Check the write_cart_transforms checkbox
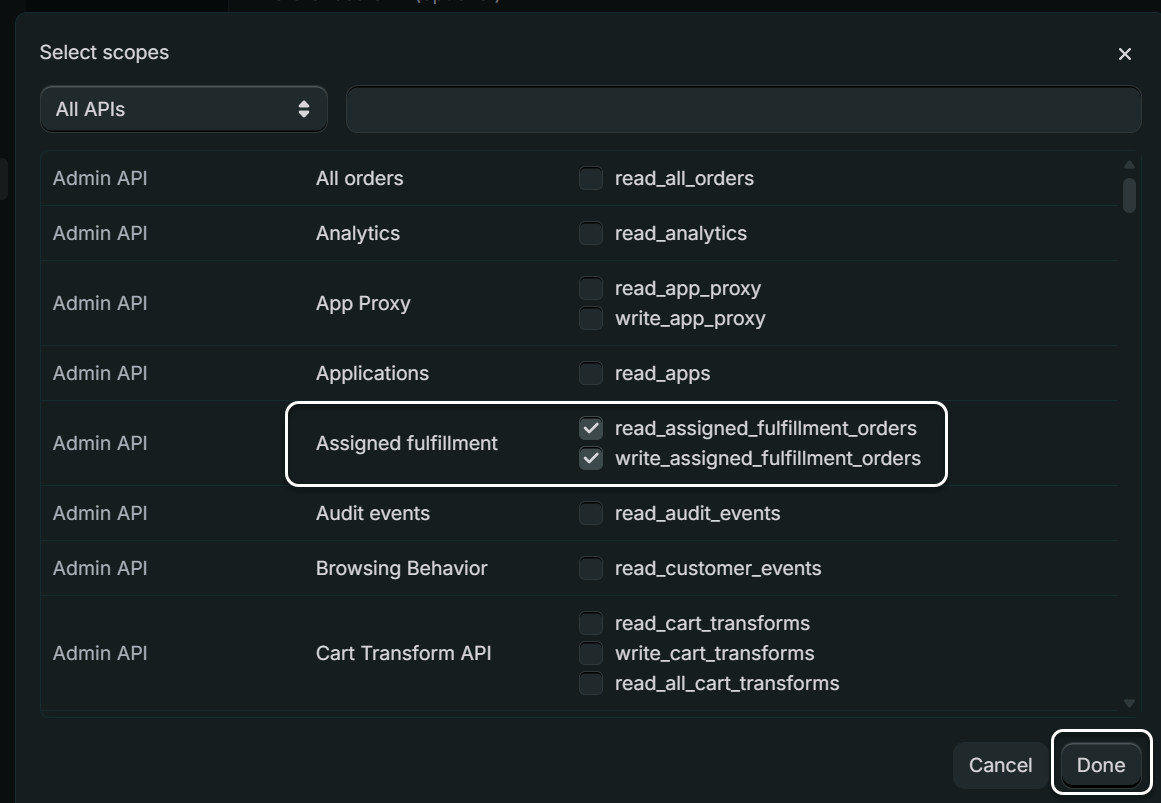 (x=590, y=653)
